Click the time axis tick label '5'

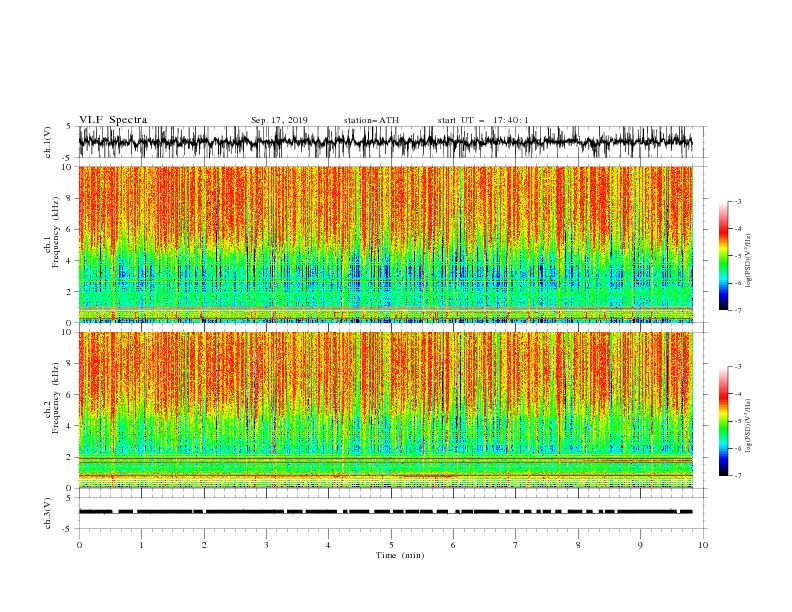pos(391,545)
